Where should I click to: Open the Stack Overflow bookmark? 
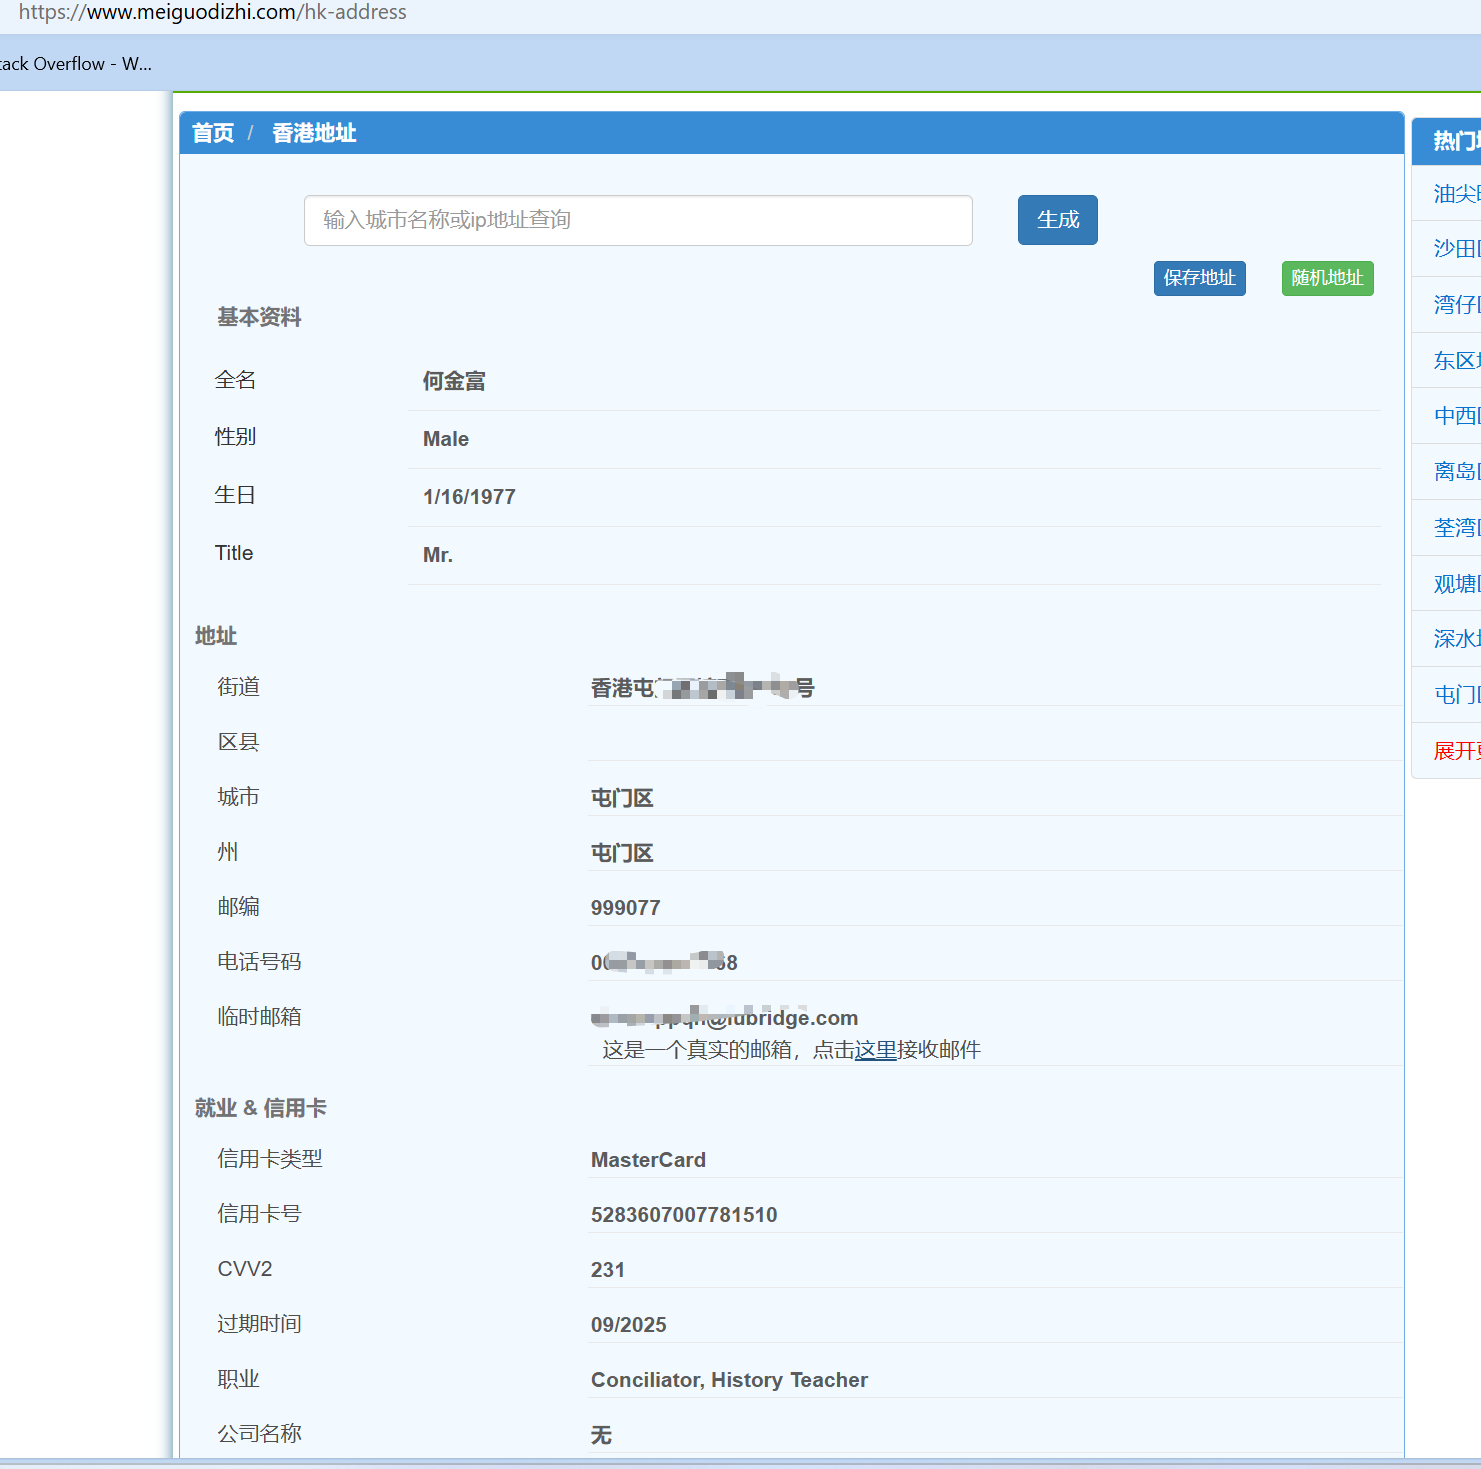point(75,64)
